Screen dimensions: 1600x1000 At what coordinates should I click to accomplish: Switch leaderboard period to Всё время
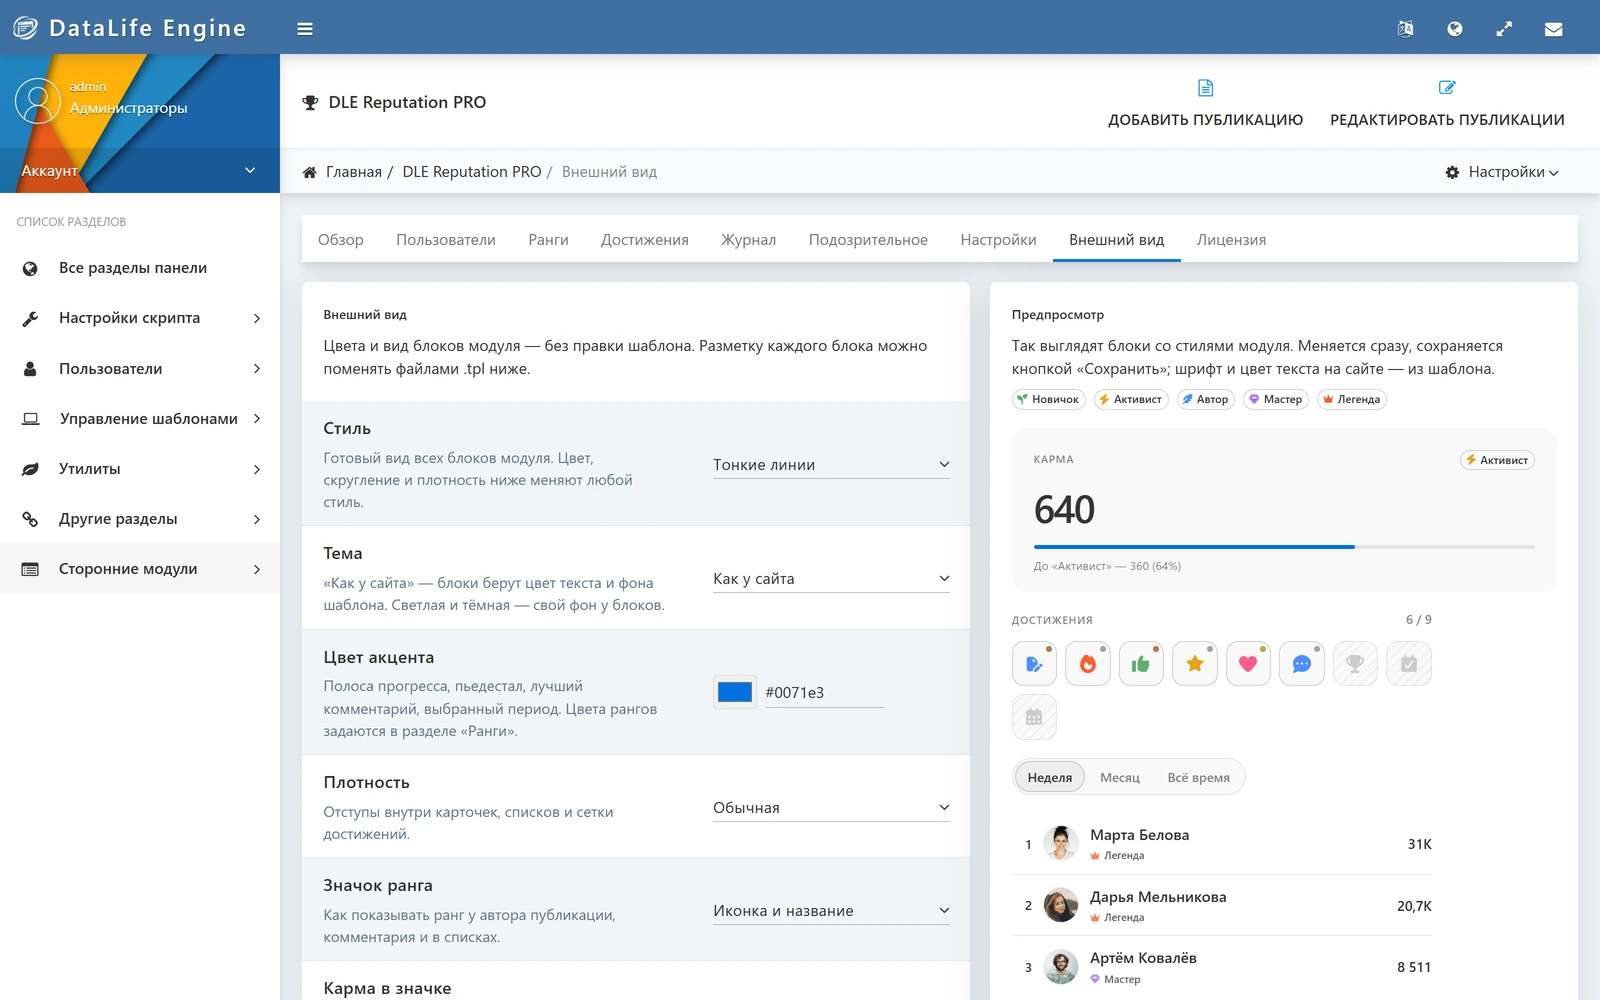(1198, 778)
